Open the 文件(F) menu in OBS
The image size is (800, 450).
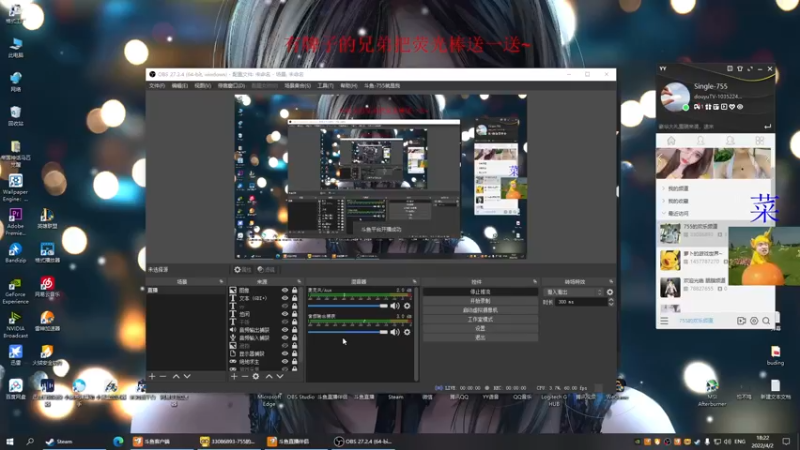tap(157, 86)
